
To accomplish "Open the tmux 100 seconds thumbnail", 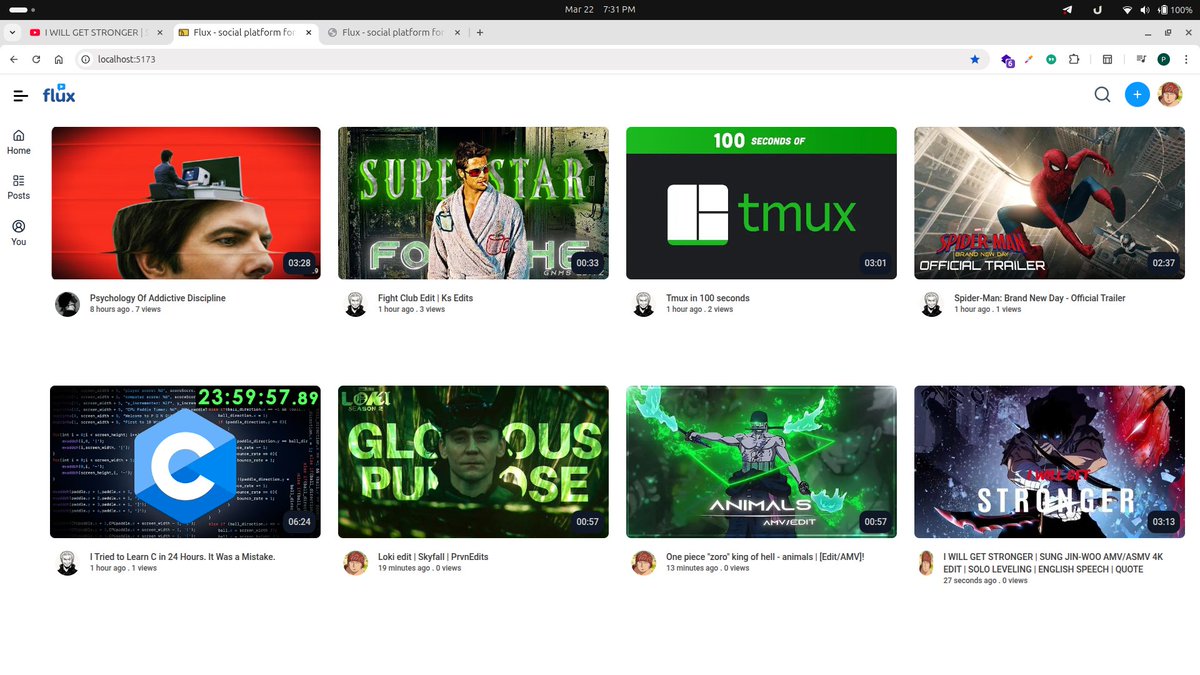I will coord(761,203).
